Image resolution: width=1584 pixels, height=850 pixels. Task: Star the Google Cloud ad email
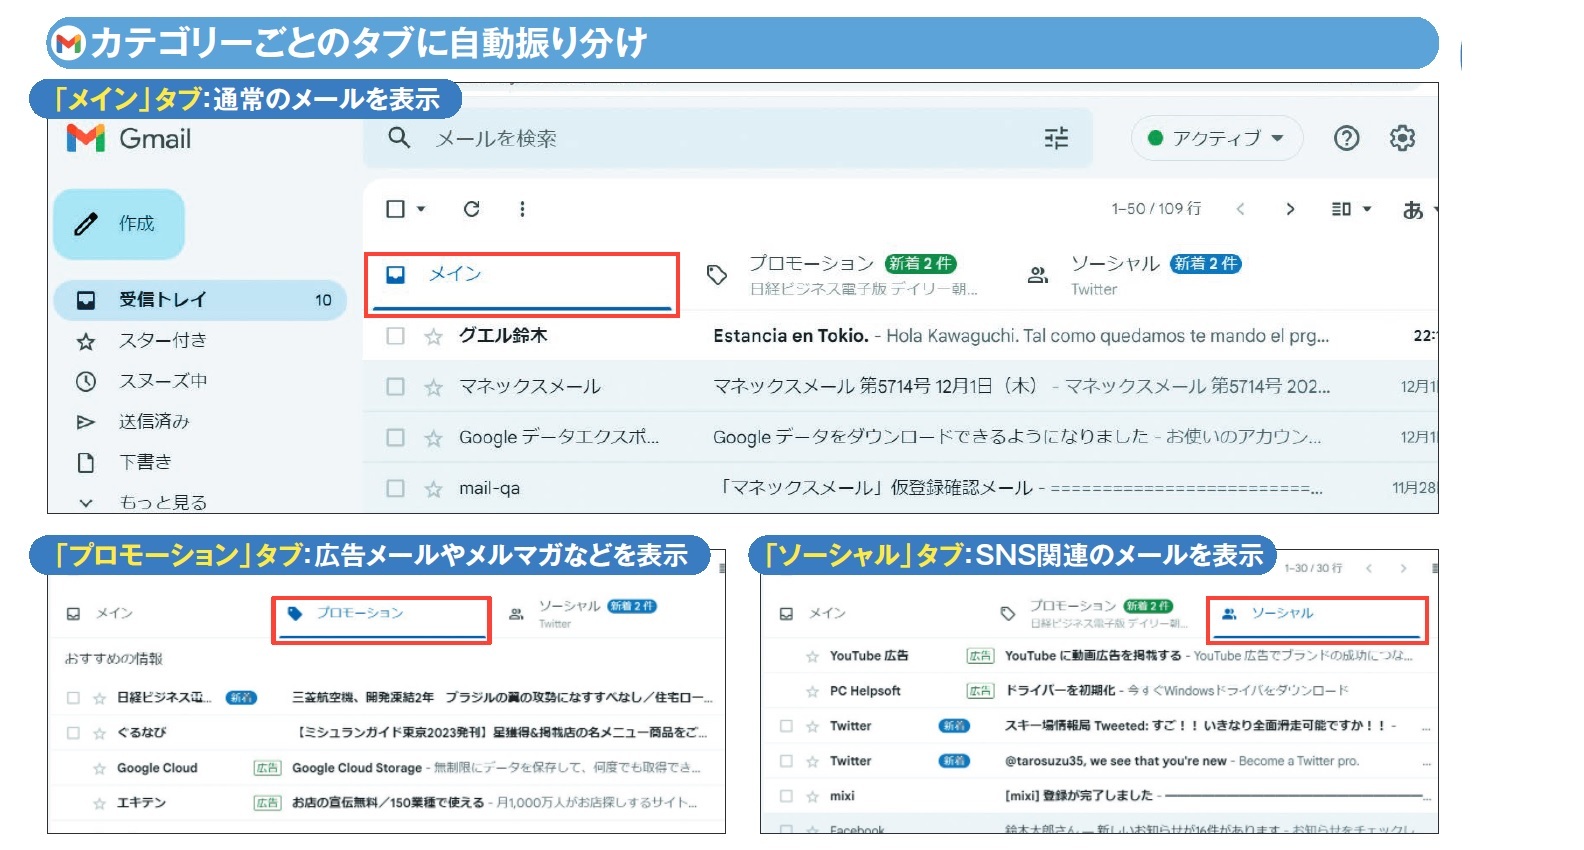click(99, 769)
